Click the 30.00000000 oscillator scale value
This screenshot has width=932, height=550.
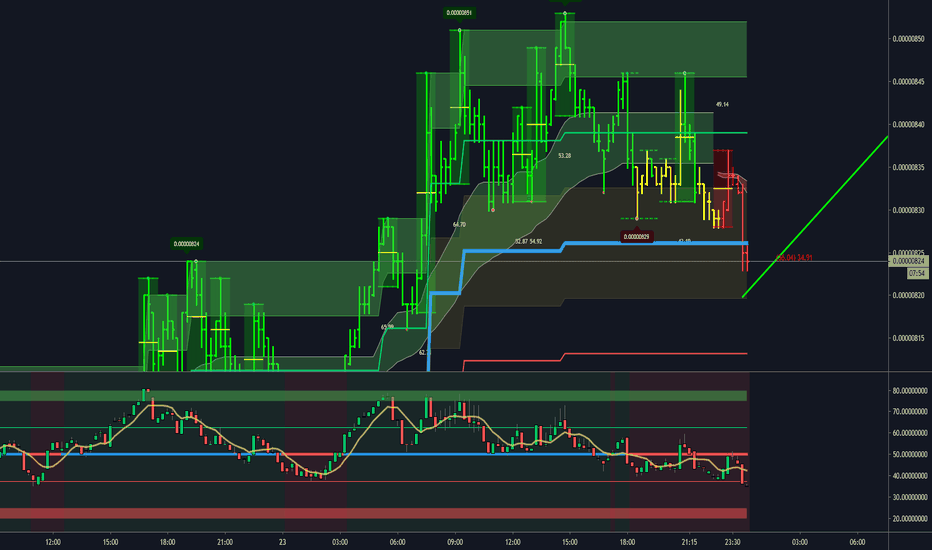[909, 497]
